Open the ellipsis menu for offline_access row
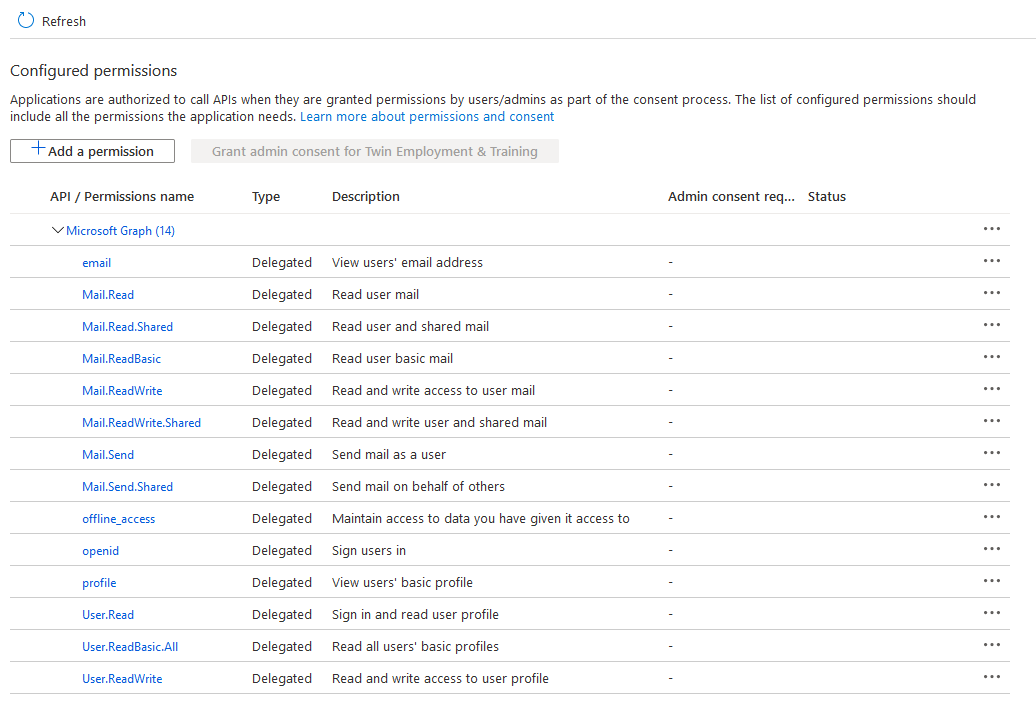1036x721 pixels. [992, 517]
